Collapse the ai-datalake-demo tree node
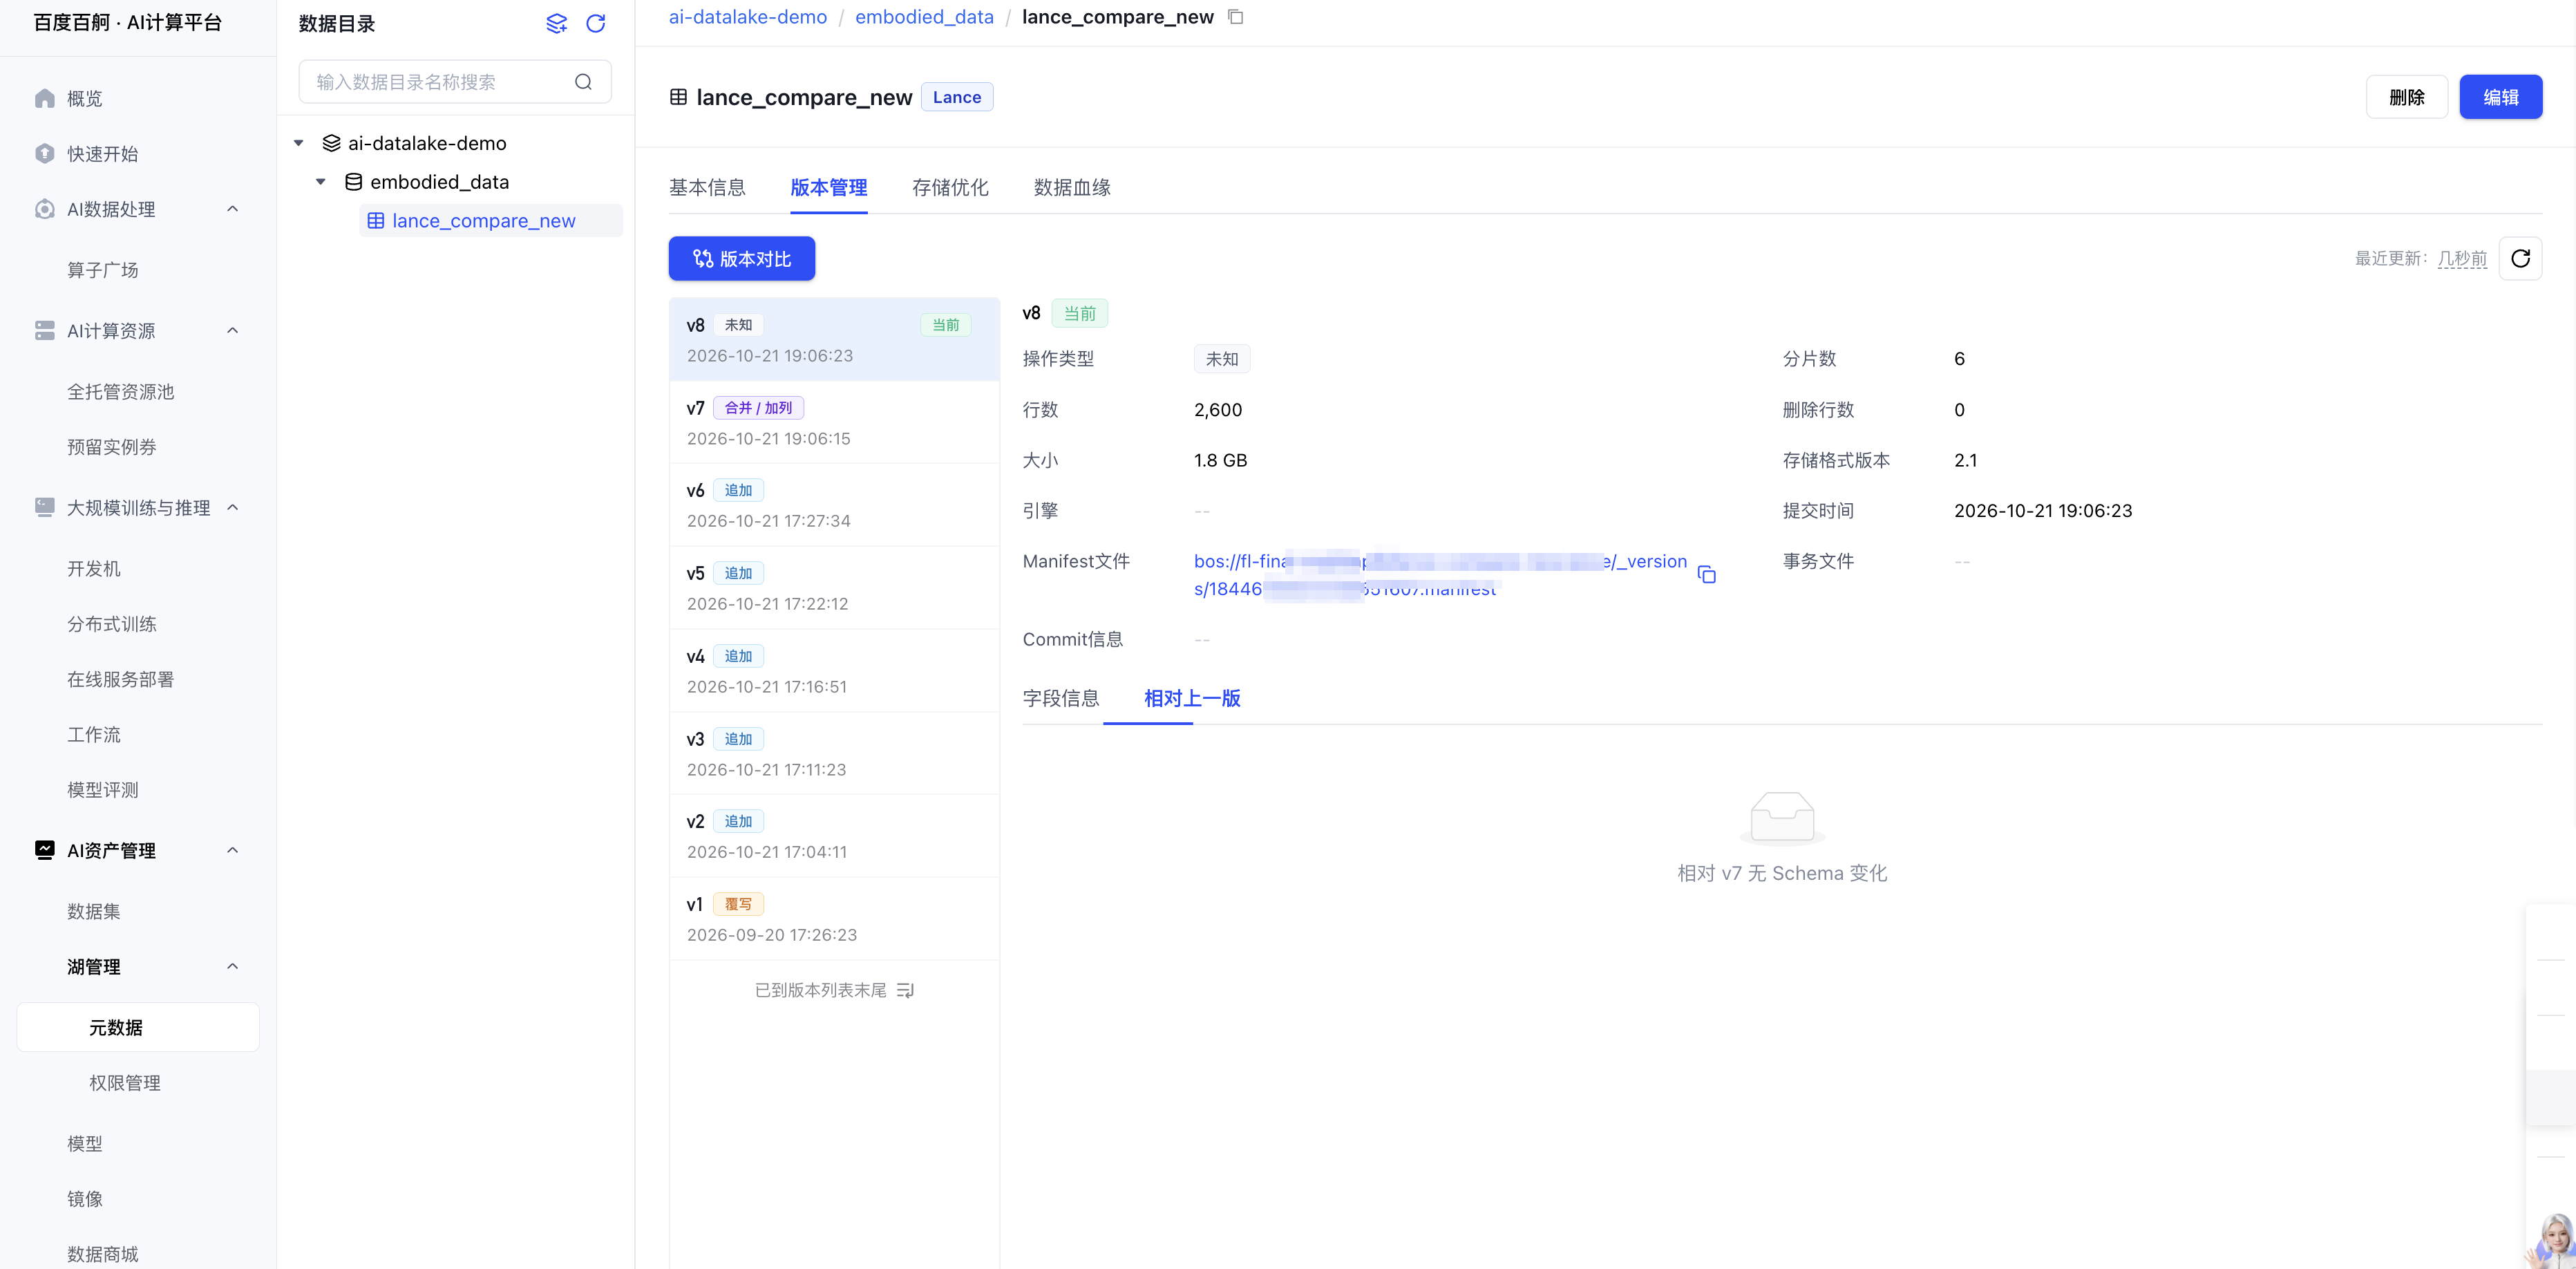Screen dimensions: 2576x1269 [x=298, y=143]
